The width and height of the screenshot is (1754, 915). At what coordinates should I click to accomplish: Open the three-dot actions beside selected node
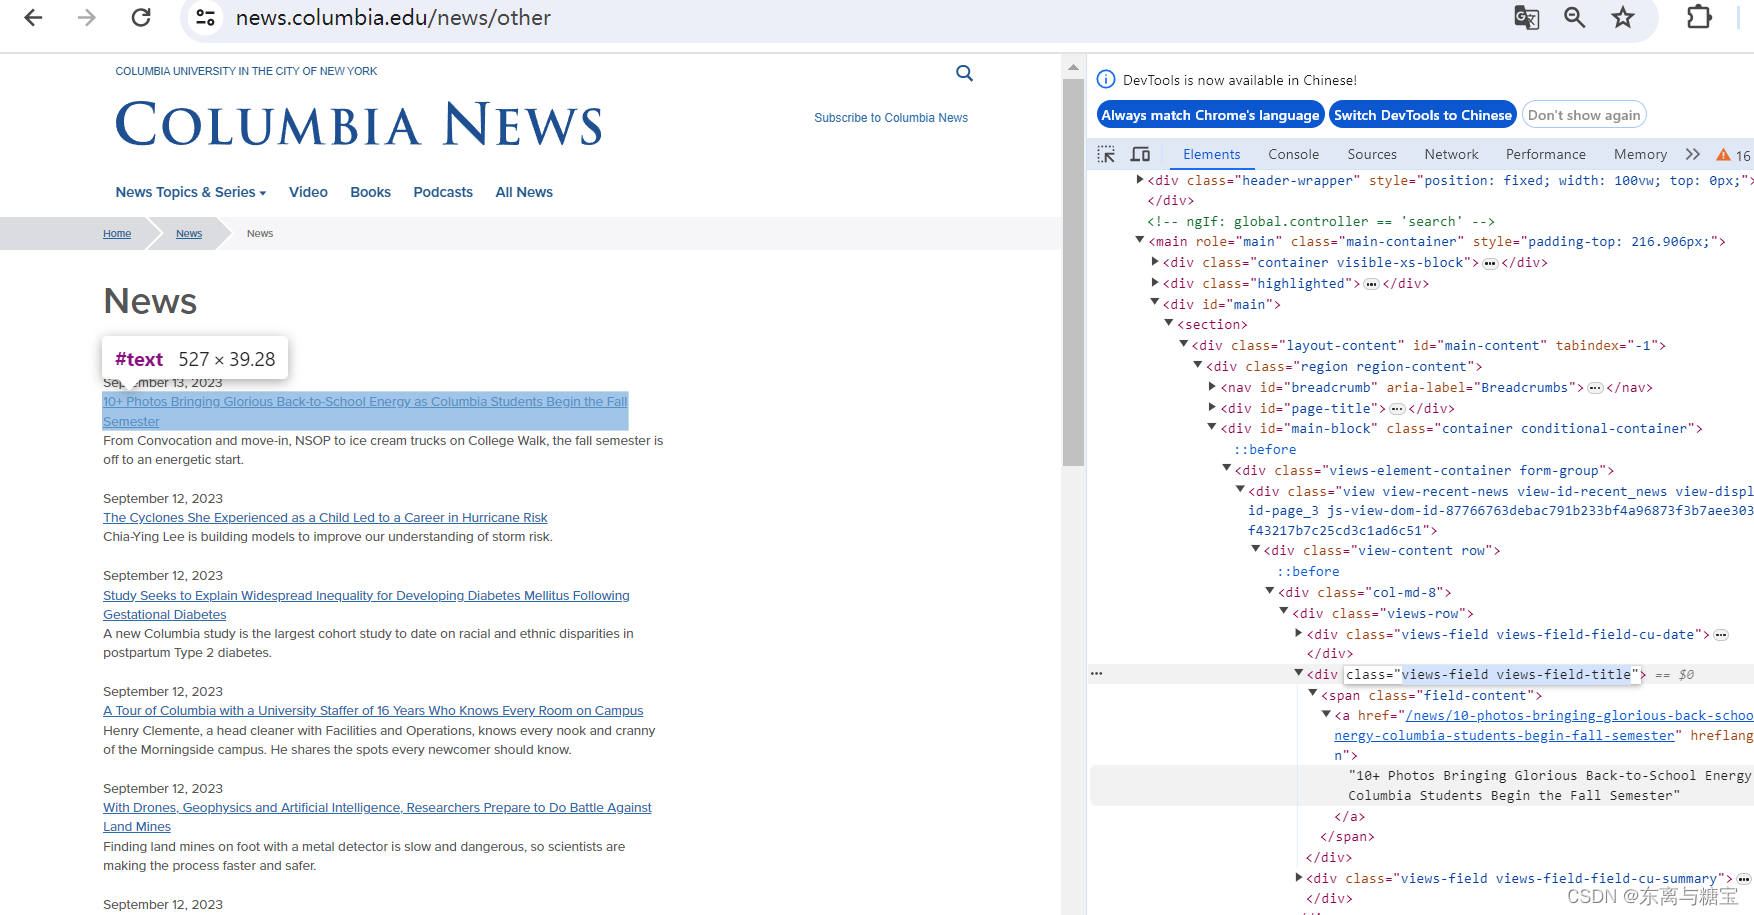(1097, 674)
